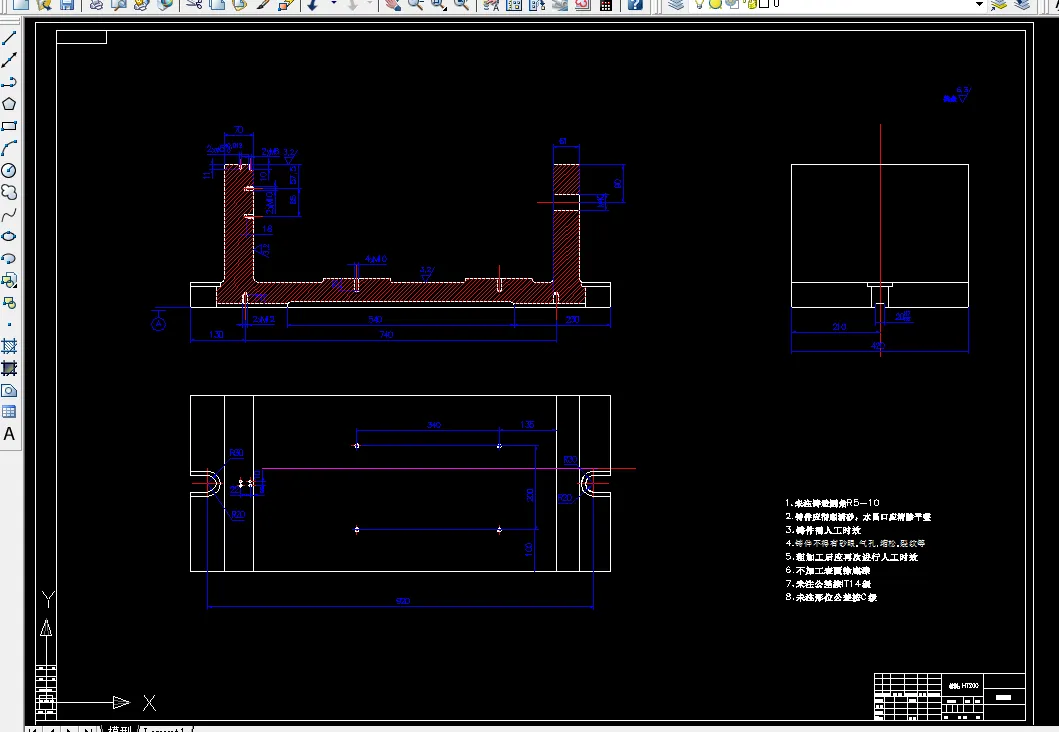Paste from clipboard via toolbar icon
The height and width of the screenshot is (732, 1059).
pyautogui.click(x=239, y=4)
